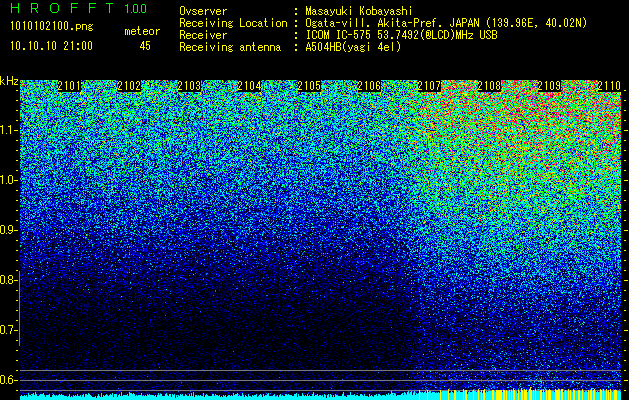The width and height of the screenshot is (629, 400).
Task: Click the 0.7 frequency axis label
Action: pos(7,330)
